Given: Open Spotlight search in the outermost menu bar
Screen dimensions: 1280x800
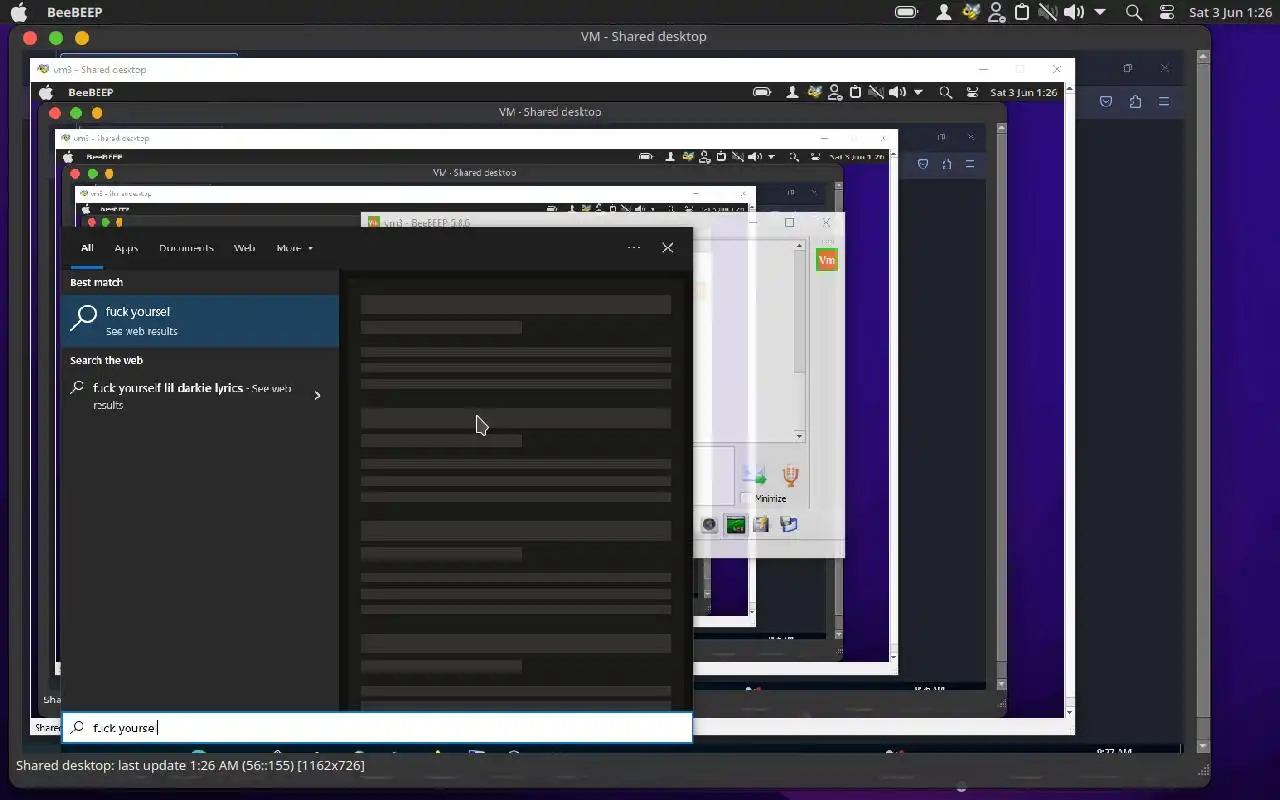Looking at the screenshot, I should (x=1134, y=12).
